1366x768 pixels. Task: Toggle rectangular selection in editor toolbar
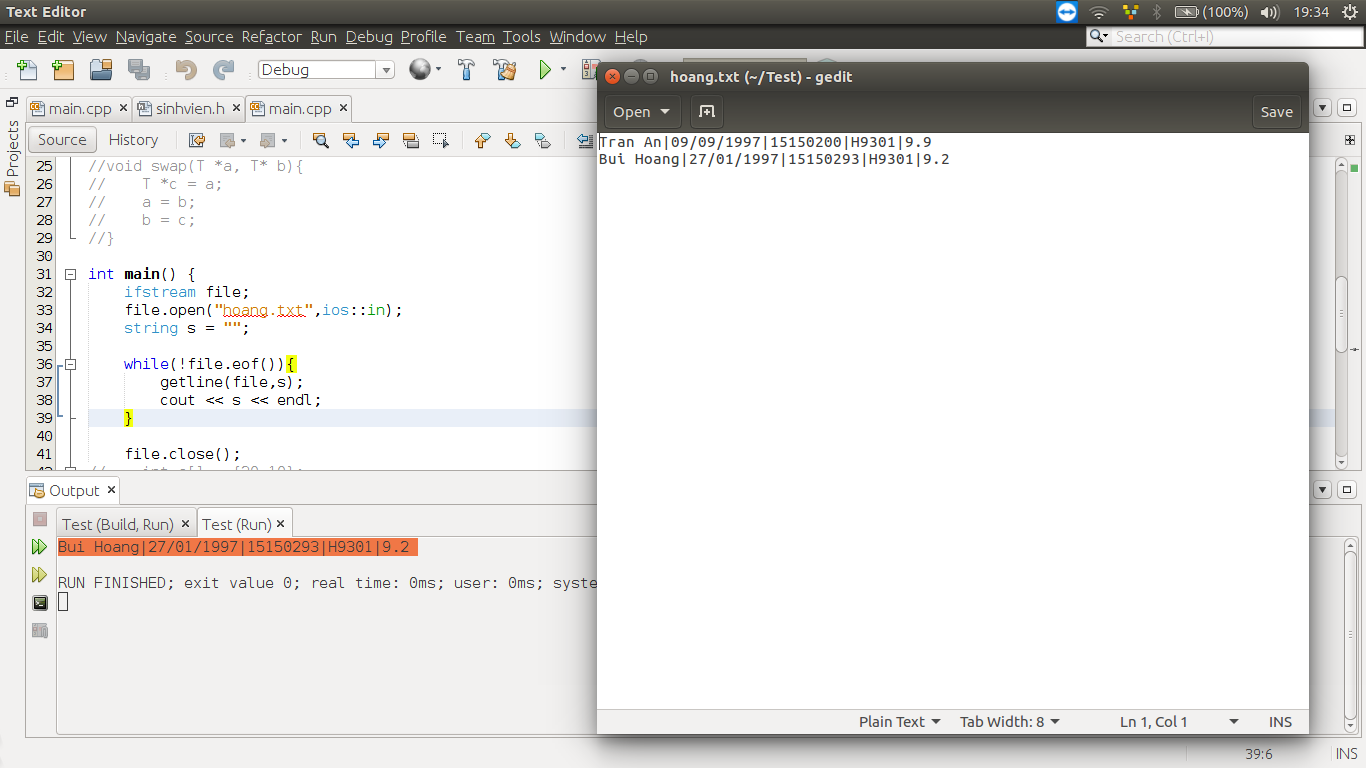pyautogui.click(x=440, y=140)
